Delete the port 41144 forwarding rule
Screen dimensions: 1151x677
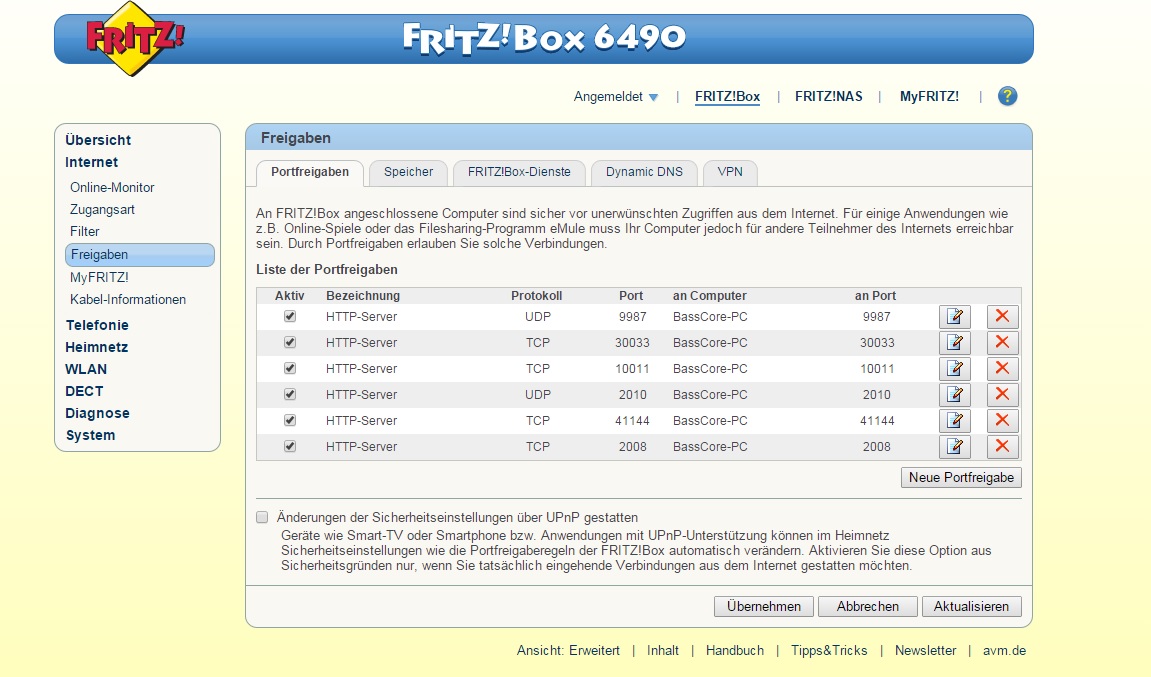1002,421
